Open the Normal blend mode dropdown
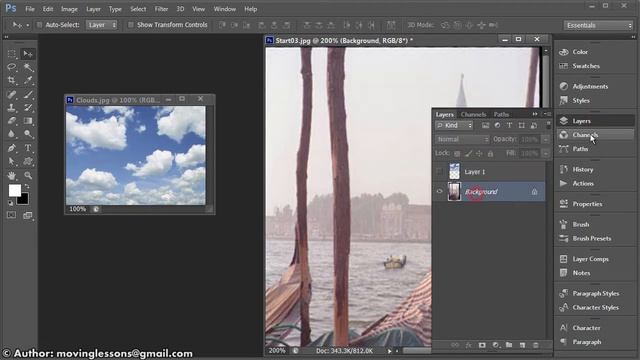 point(462,139)
